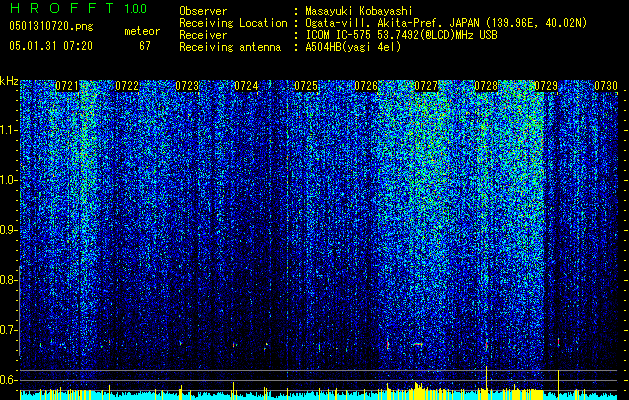Click the long horizontal meteor echo below 0727

click(418, 344)
